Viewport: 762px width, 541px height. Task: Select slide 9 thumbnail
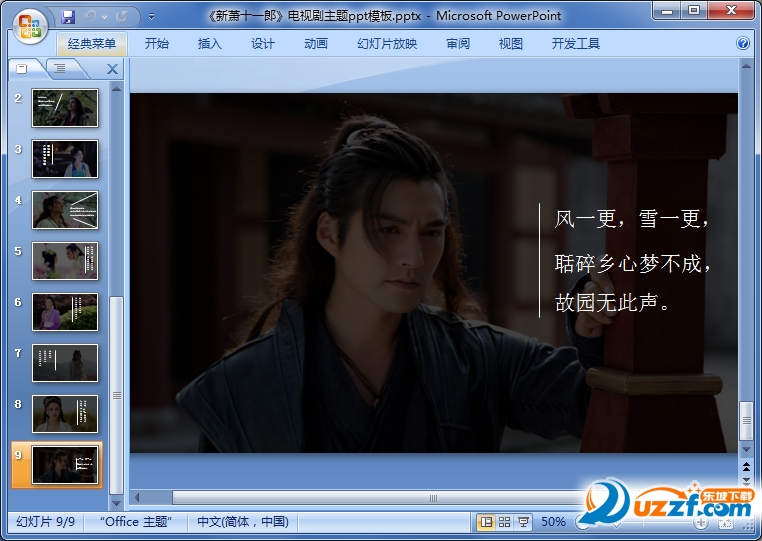pos(65,465)
